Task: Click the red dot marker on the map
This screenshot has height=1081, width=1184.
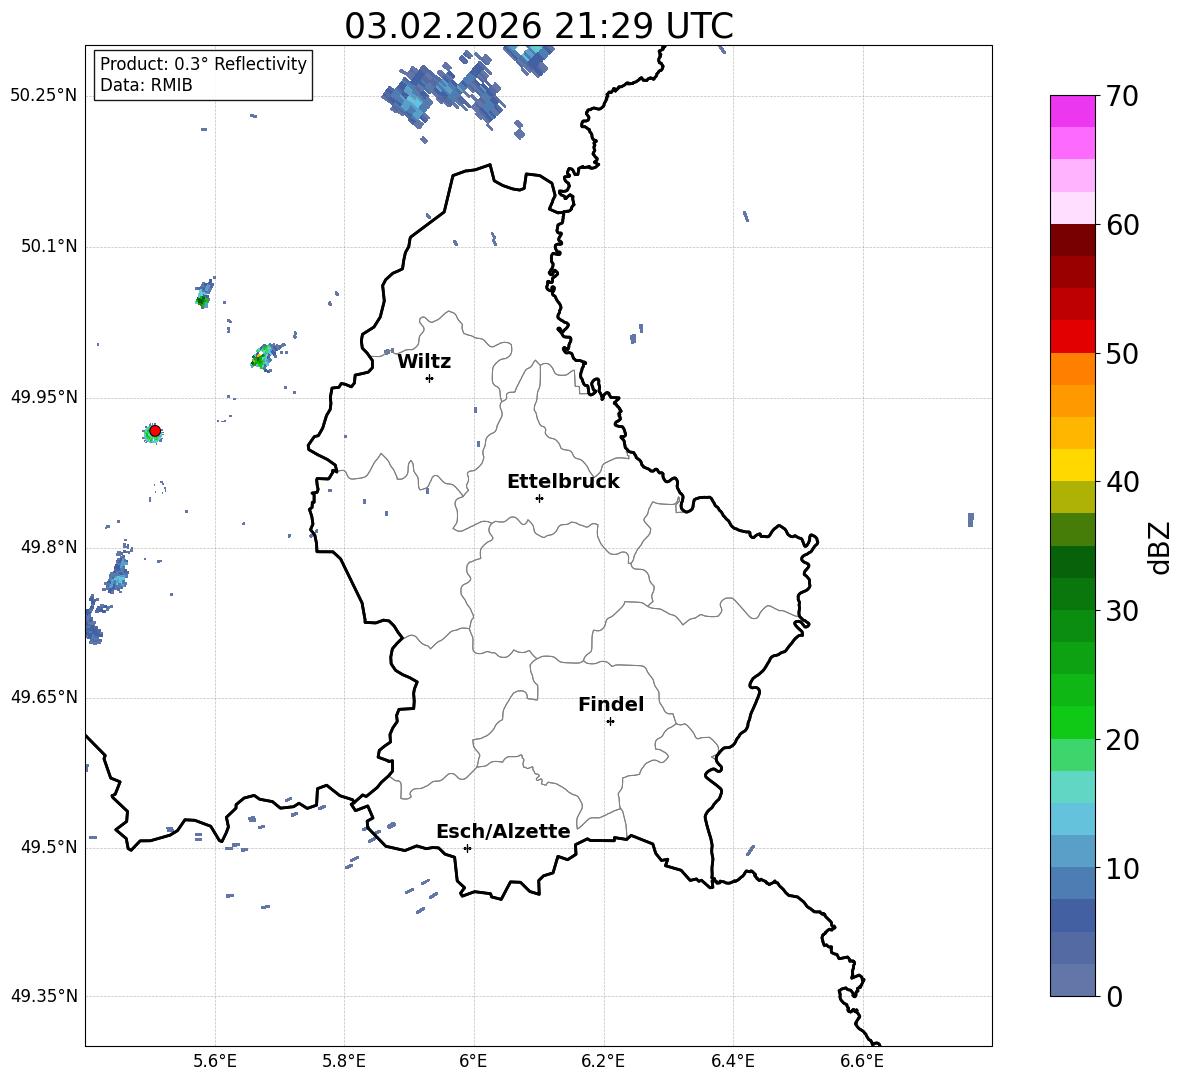Action: [x=155, y=431]
